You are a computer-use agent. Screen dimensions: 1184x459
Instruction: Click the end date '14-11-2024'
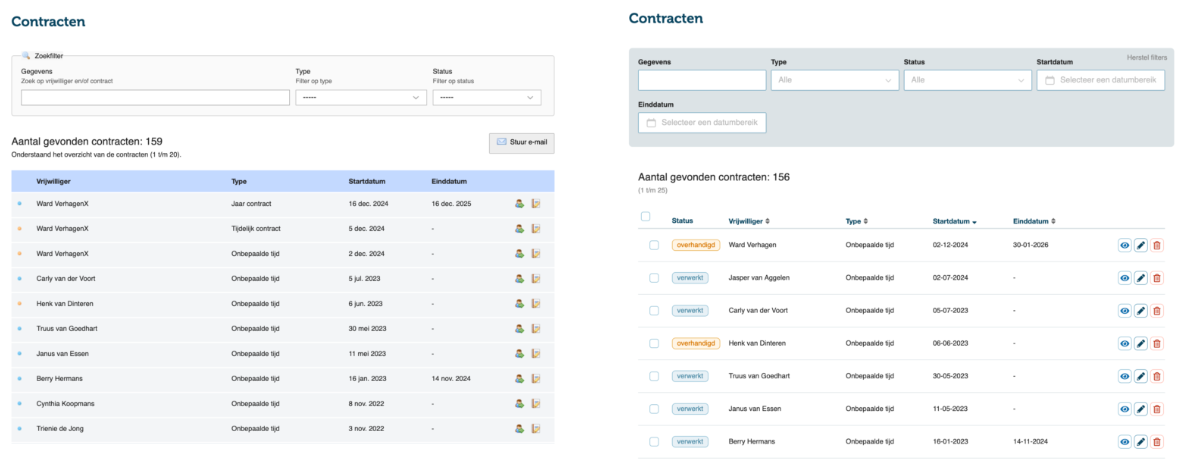click(x=1031, y=442)
